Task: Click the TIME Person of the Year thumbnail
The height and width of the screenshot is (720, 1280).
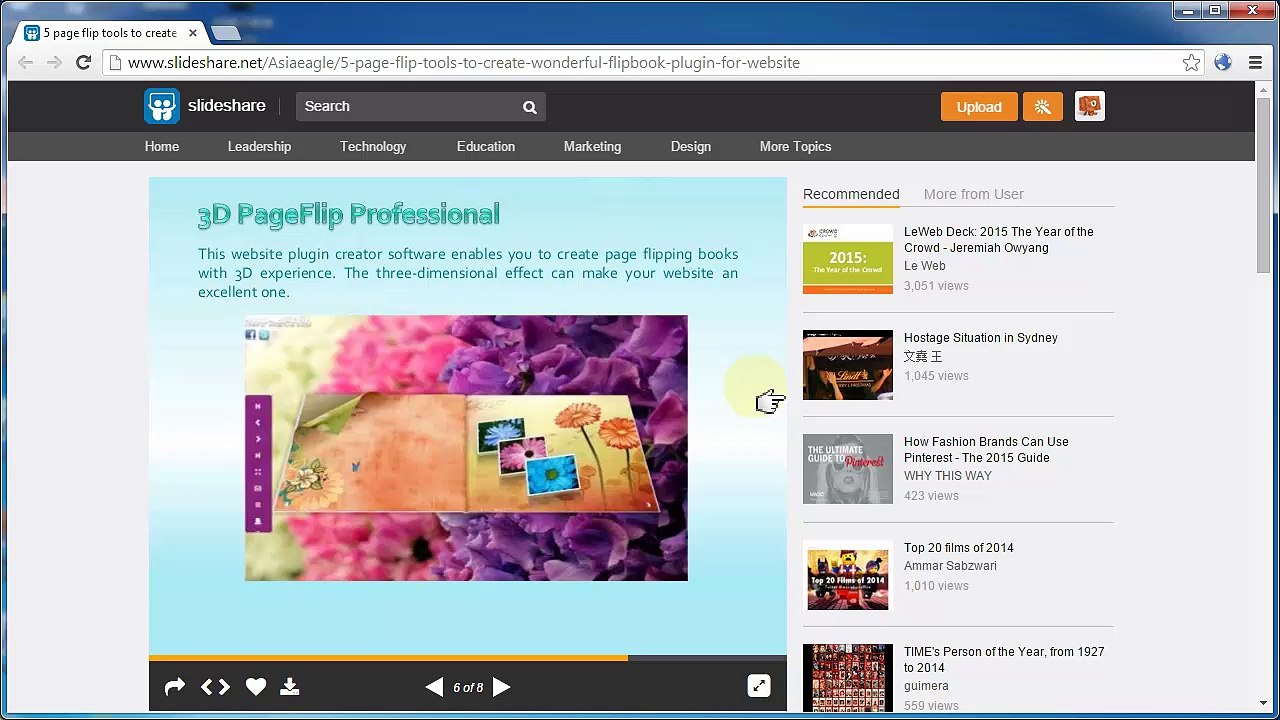Action: [x=848, y=678]
